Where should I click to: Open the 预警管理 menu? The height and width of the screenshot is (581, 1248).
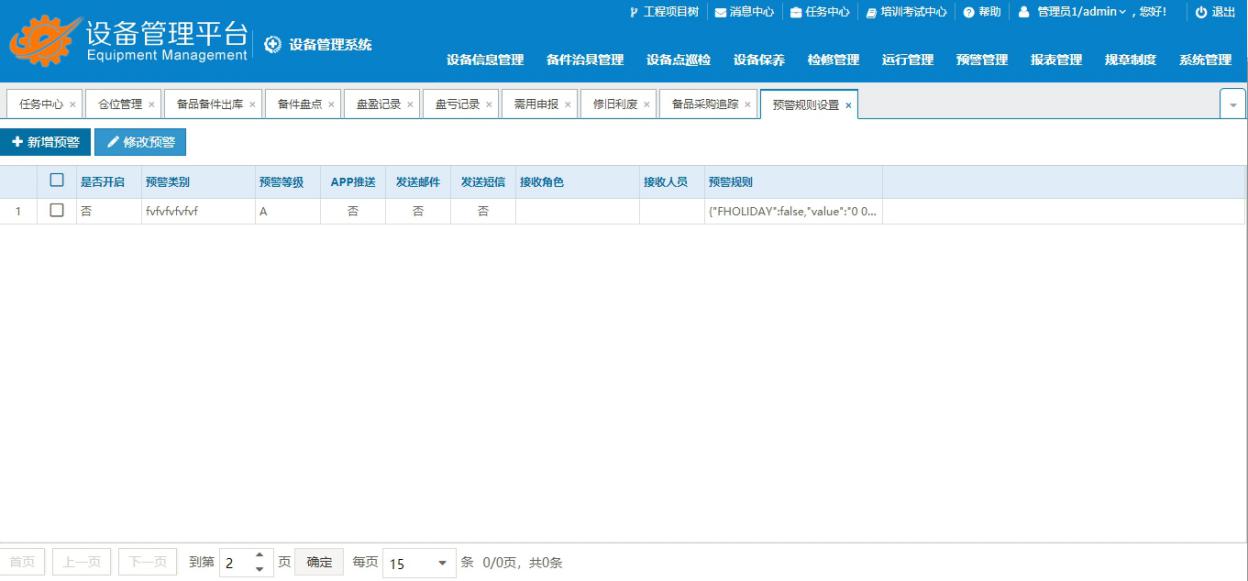tap(981, 60)
